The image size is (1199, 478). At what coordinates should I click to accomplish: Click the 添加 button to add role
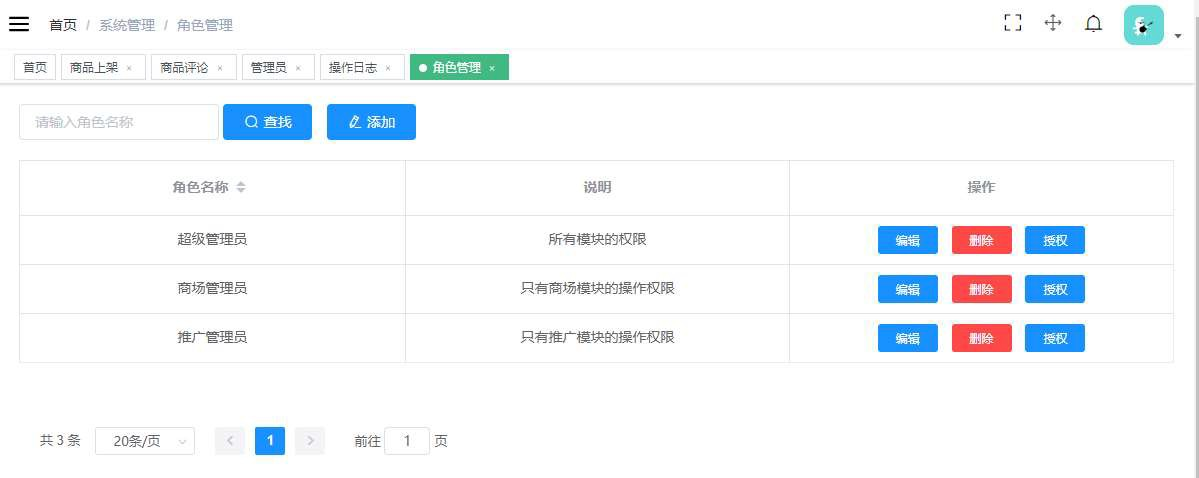372,122
